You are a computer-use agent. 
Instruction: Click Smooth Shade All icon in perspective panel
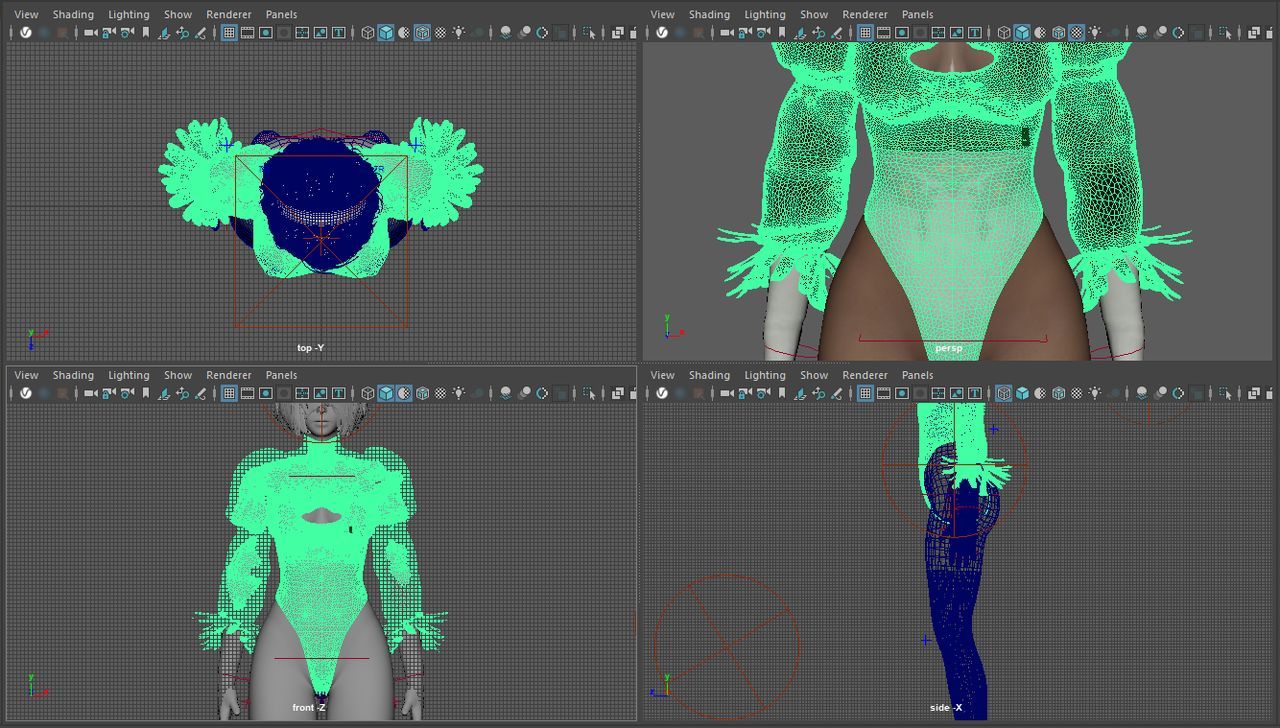[1022, 32]
